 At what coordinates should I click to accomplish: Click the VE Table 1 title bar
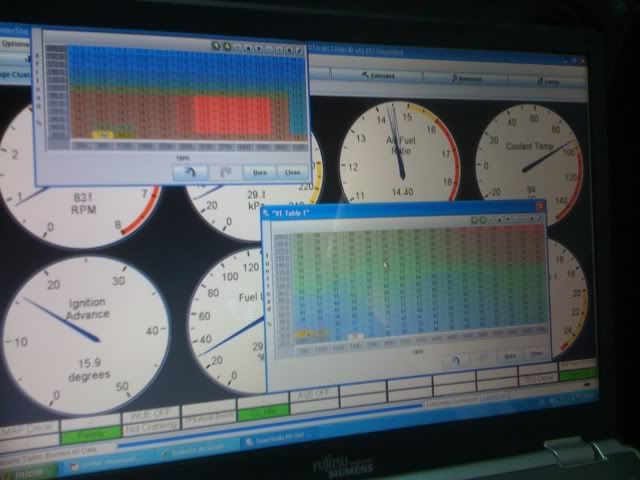[403, 208]
